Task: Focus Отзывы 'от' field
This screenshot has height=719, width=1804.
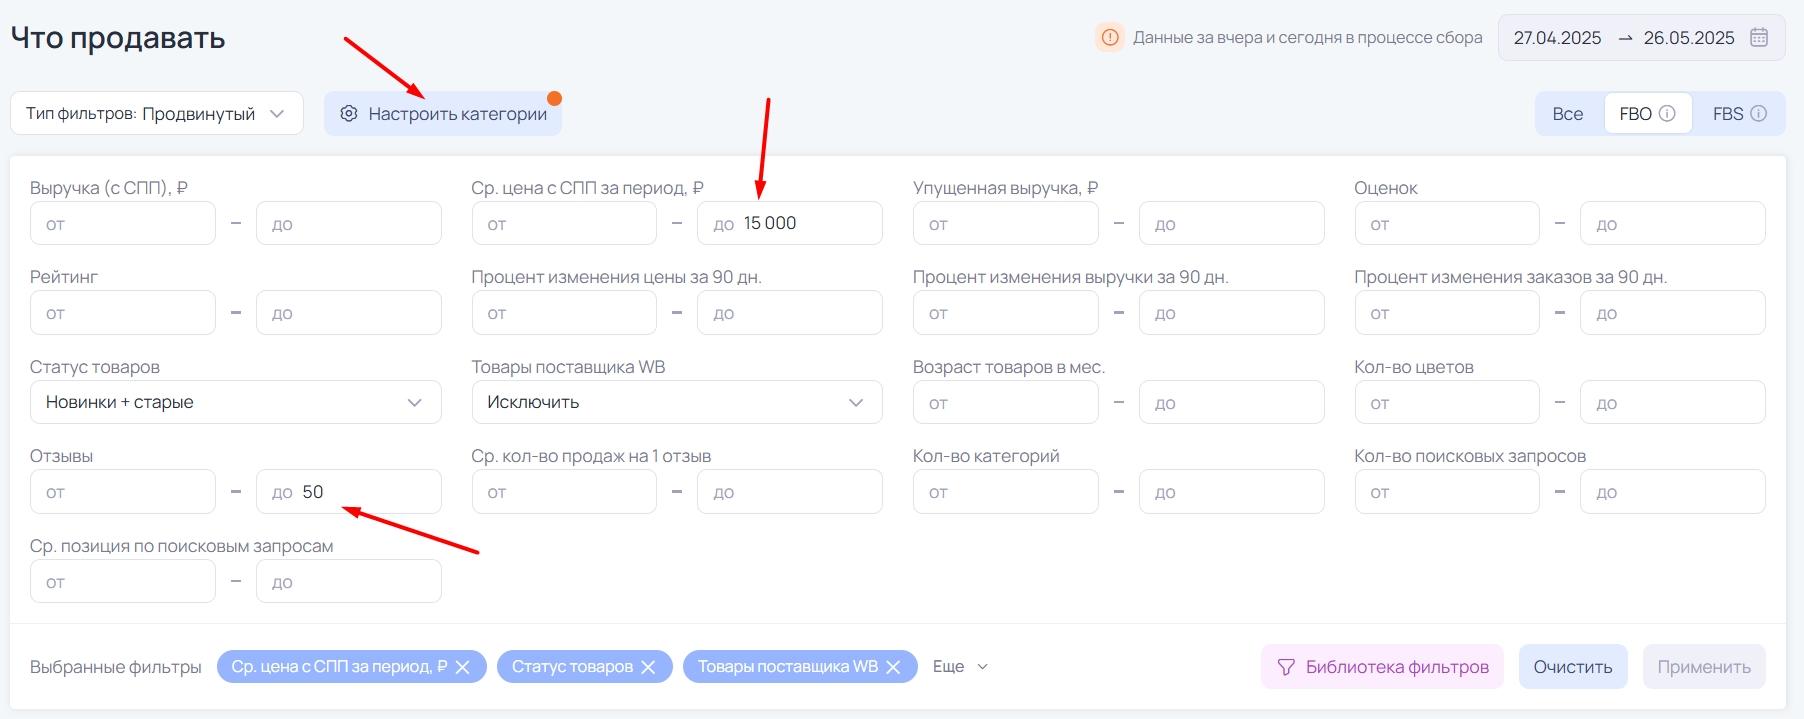Action: tap(123, 492)
